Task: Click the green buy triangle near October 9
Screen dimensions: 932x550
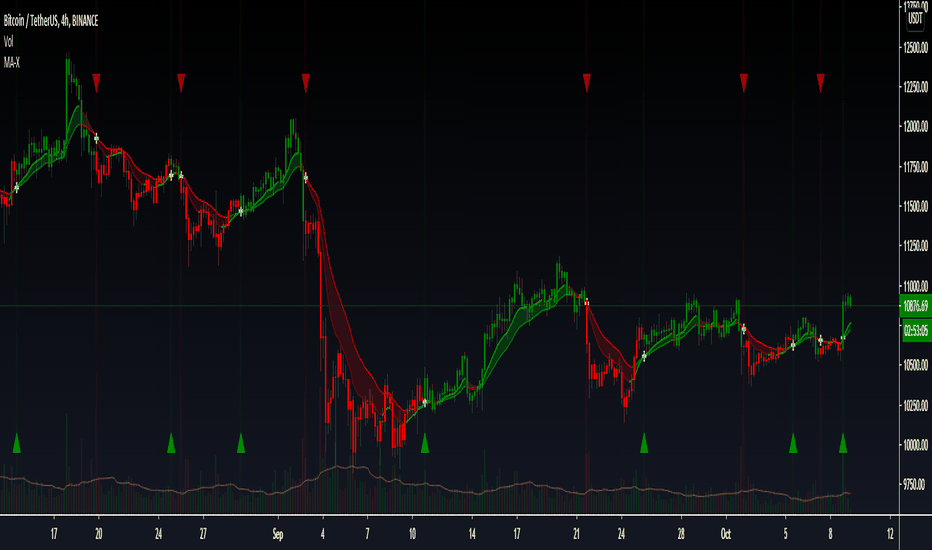Action: click(x=843, y=443)
